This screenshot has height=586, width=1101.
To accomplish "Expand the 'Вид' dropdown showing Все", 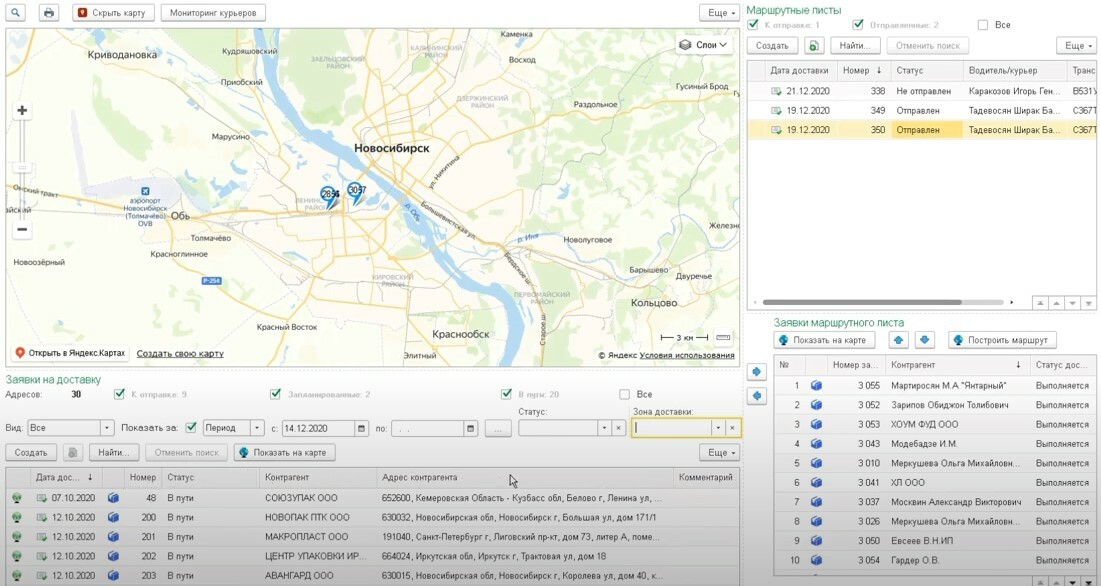I will coord(106,428).
